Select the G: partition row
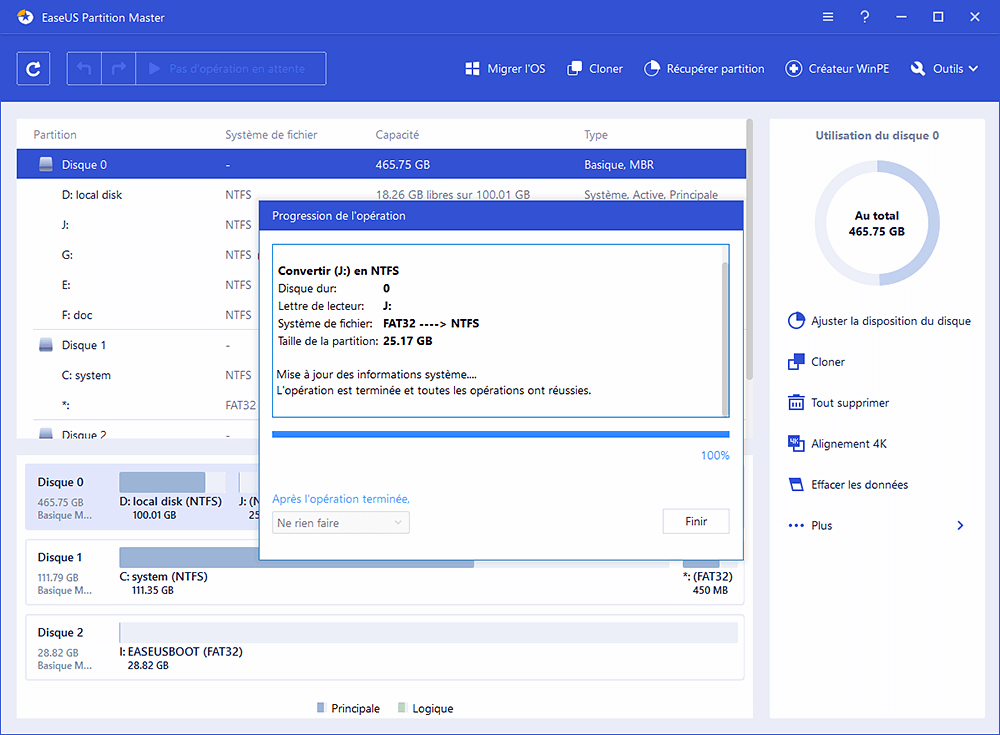This screenshot has height=735, width=1000. 138,255
